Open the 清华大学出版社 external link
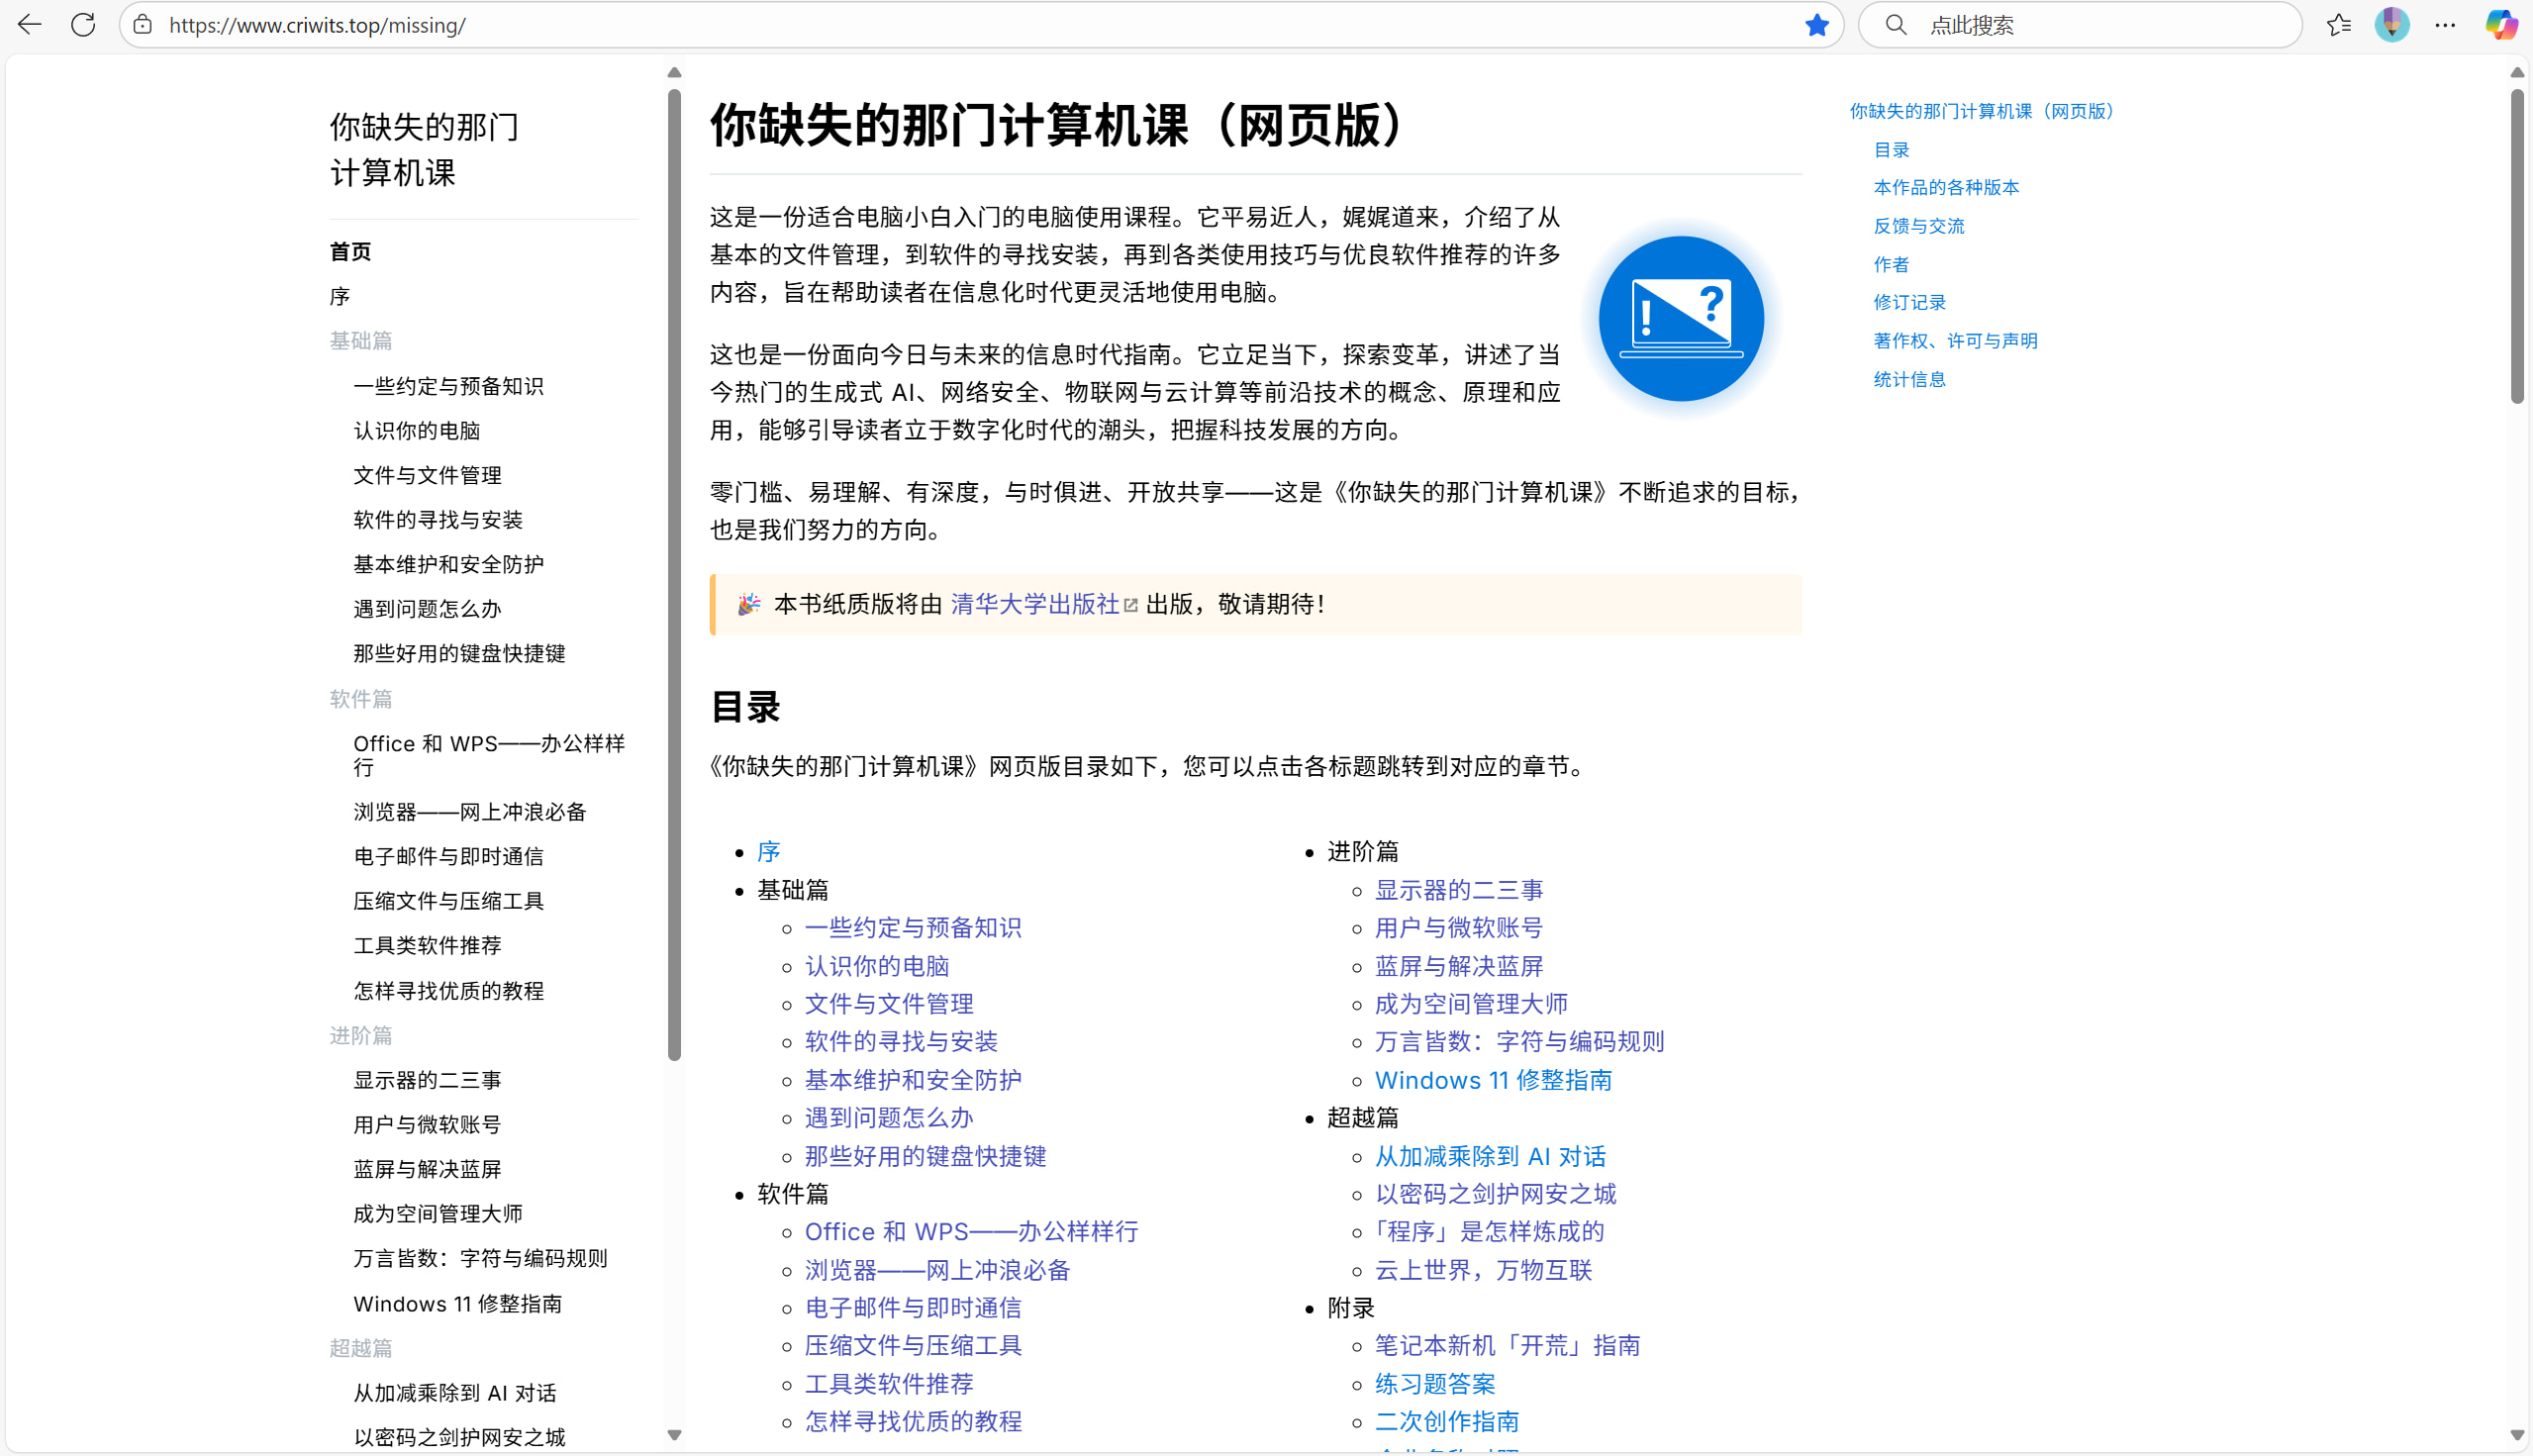Screen dimensions: 2533x1456 click(x=1035, y=604)
